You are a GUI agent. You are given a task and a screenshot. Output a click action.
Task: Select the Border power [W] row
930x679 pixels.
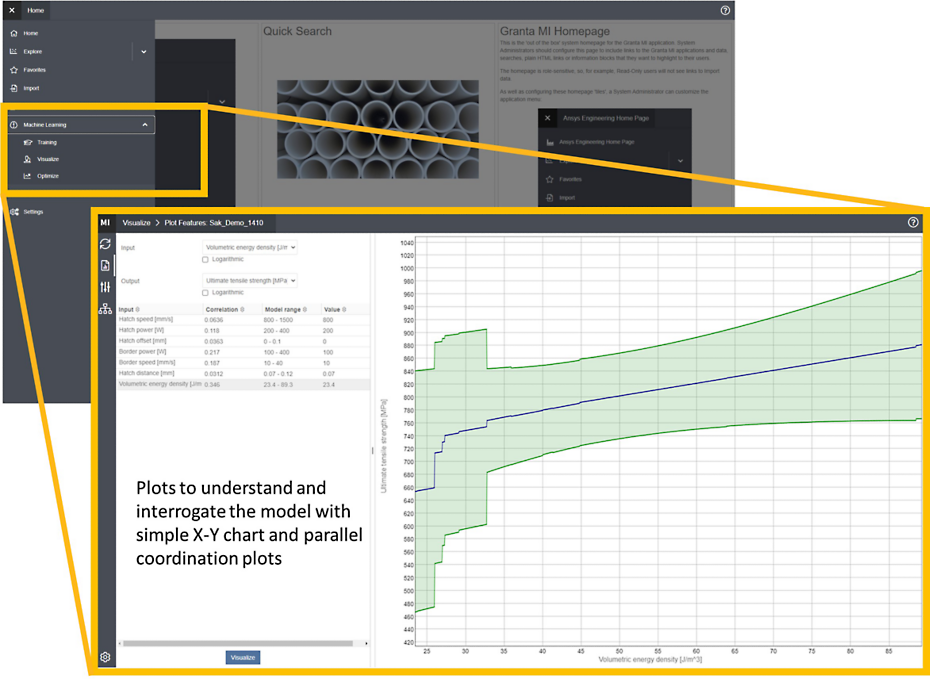pyautogui.click(x=243, y=352)
